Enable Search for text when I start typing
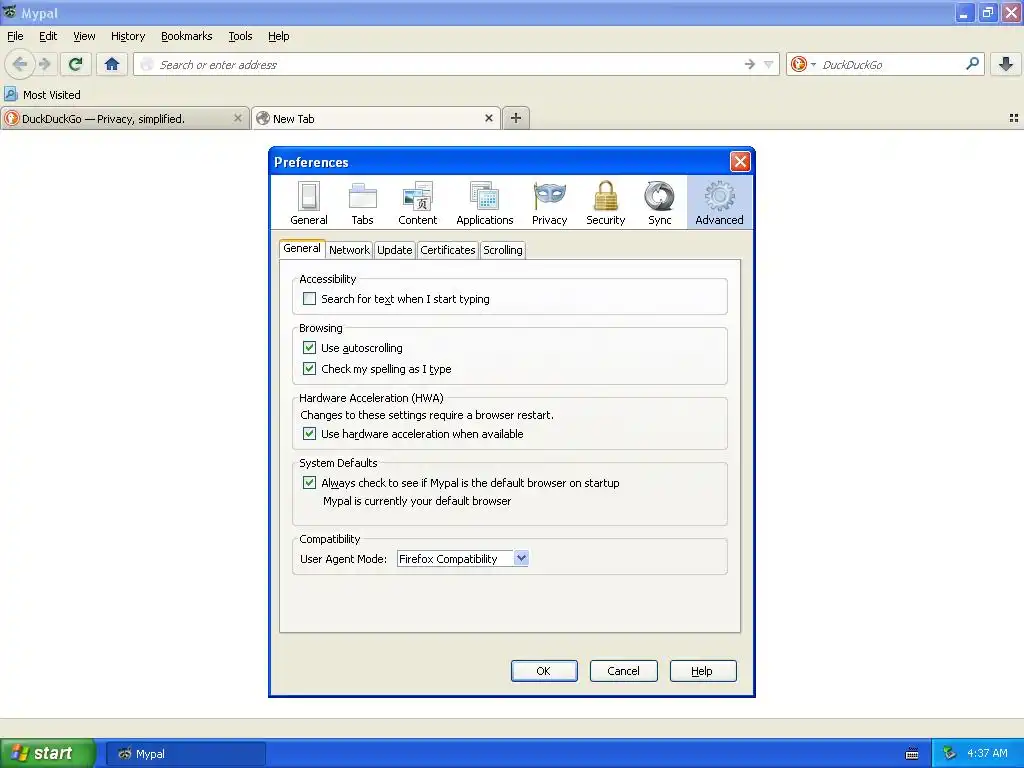Viewport: 1024px width, 768px height. coord(310,298)
